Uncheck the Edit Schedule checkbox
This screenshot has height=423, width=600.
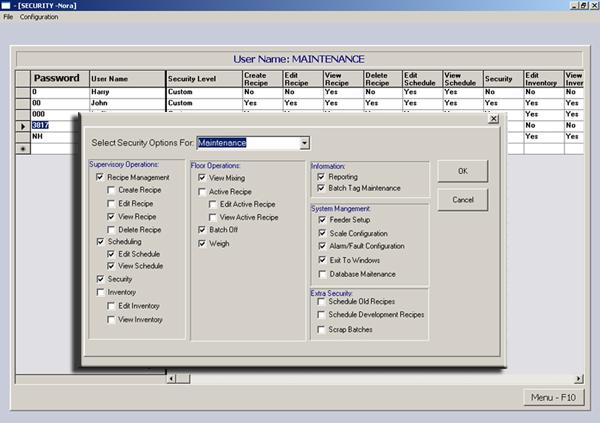point(111,254)
